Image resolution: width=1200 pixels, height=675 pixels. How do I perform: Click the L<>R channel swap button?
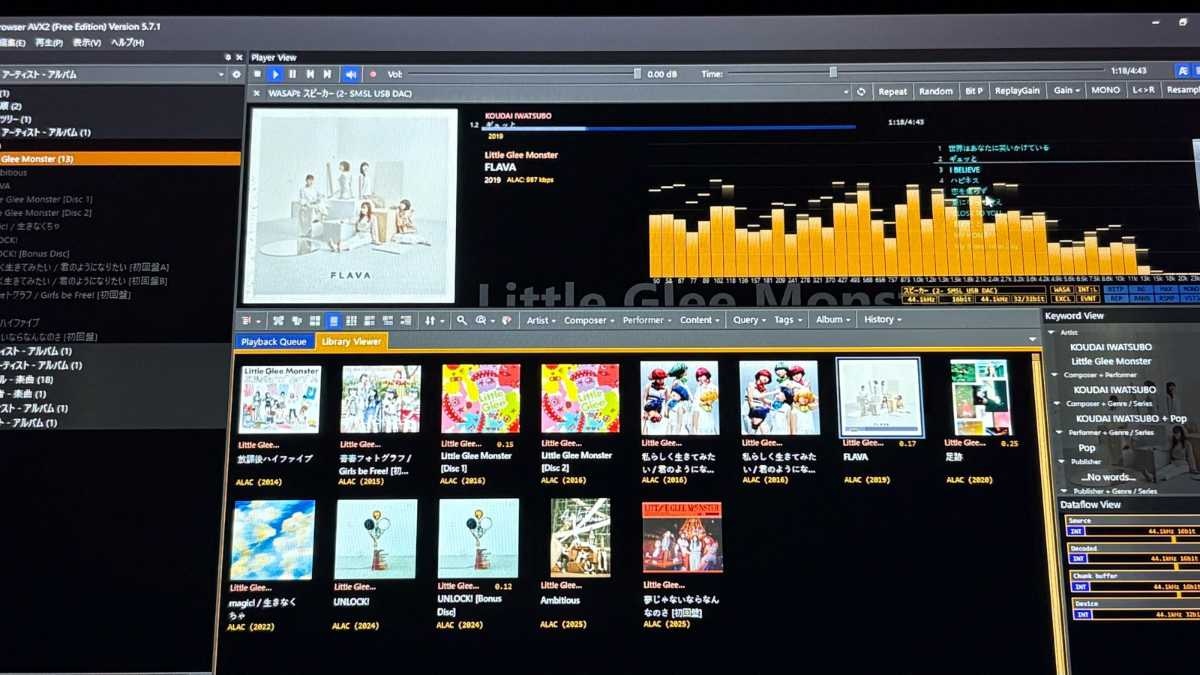(x=1143, y=90)
